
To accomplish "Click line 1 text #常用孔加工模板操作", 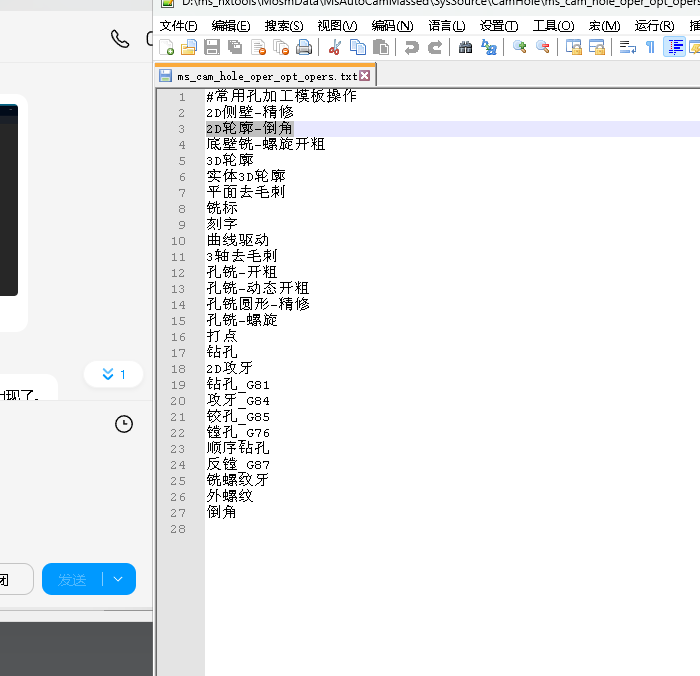I will 281,96.
